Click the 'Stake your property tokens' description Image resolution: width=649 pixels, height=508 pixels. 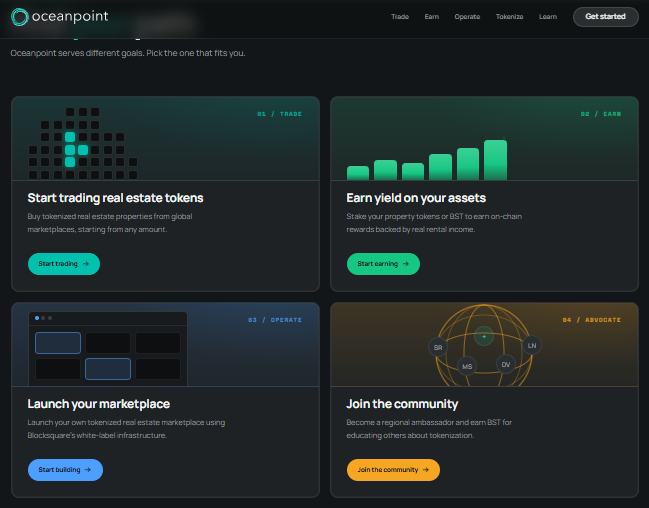[434, 223]
